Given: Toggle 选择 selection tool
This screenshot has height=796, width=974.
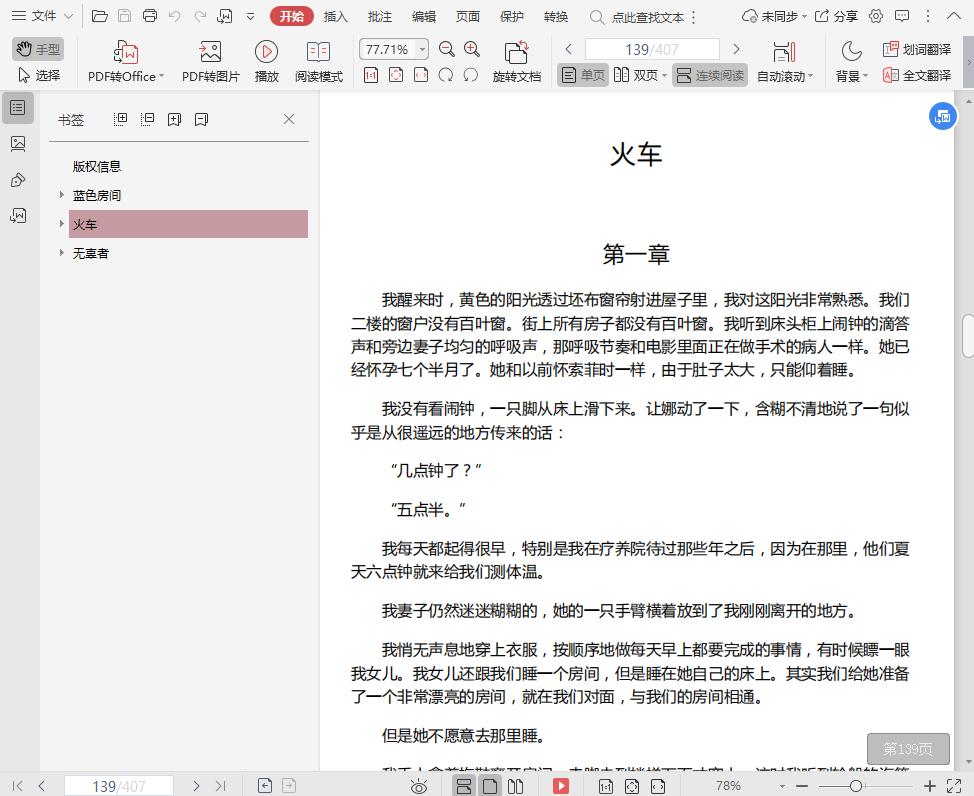Looking at the screenshot, I should [x=38, y=75].
